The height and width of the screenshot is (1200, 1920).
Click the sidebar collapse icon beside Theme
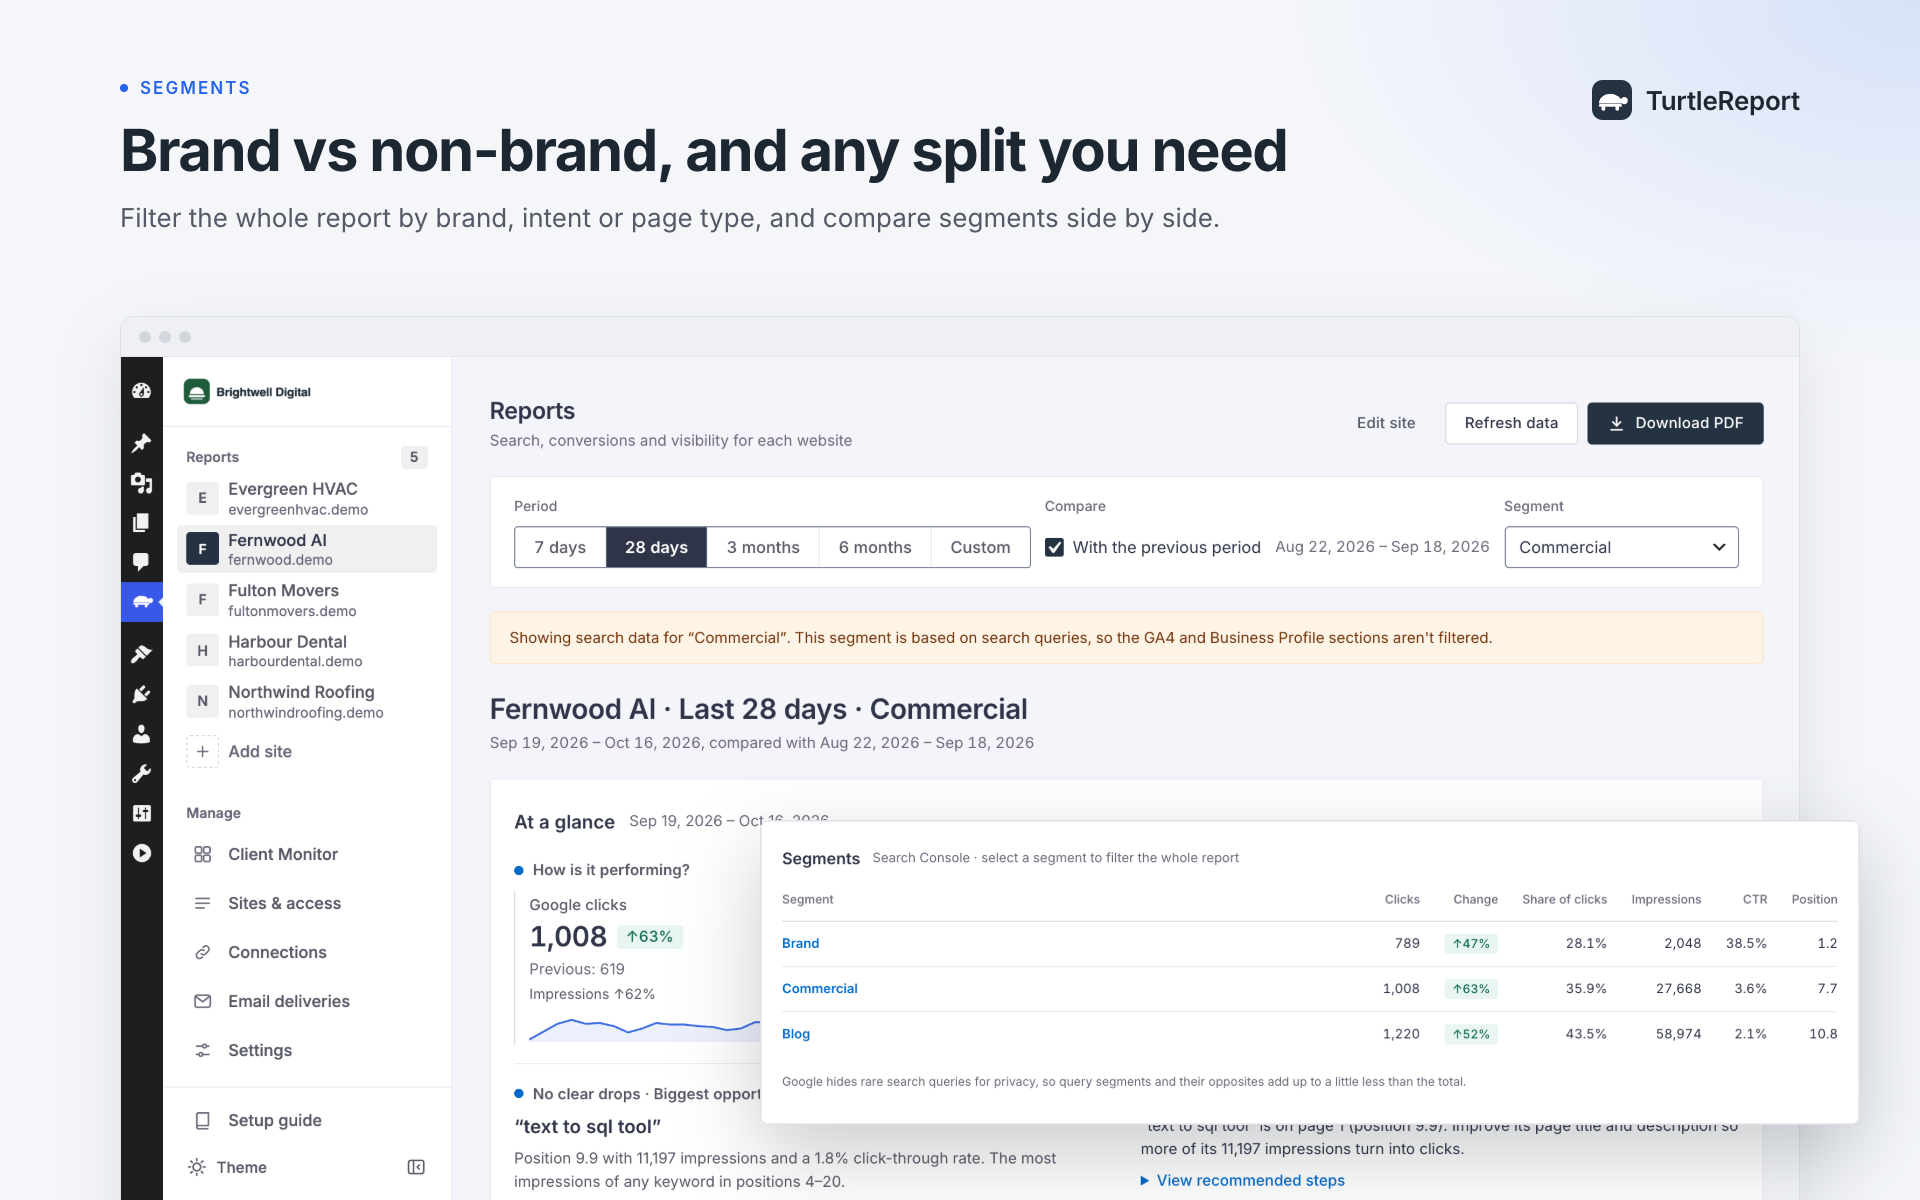(x=416, y=1167)
